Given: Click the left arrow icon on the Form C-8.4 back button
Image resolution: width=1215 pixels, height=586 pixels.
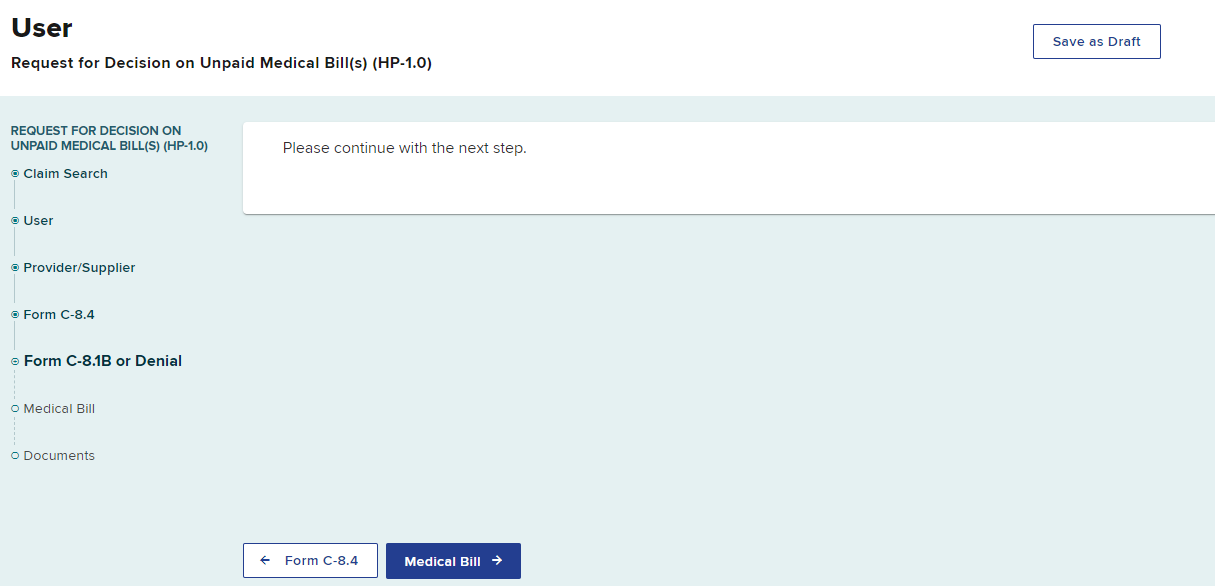Looking at the screenshot, I should click(x=265, y=561).
